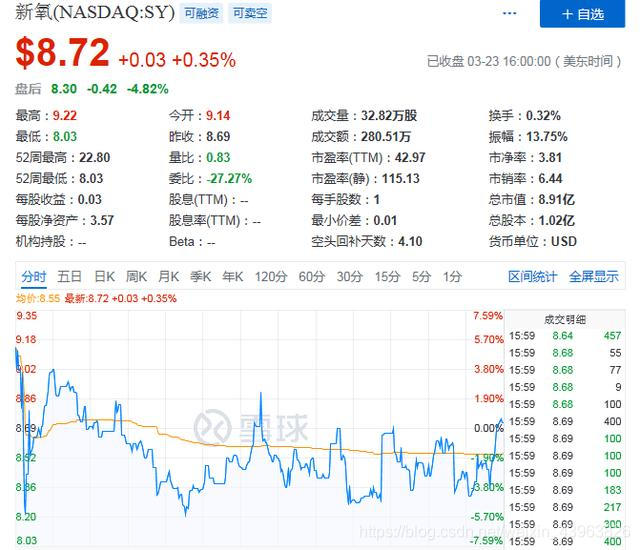
Task: Click the 成交明细 panel header
Action: [565, 319]
